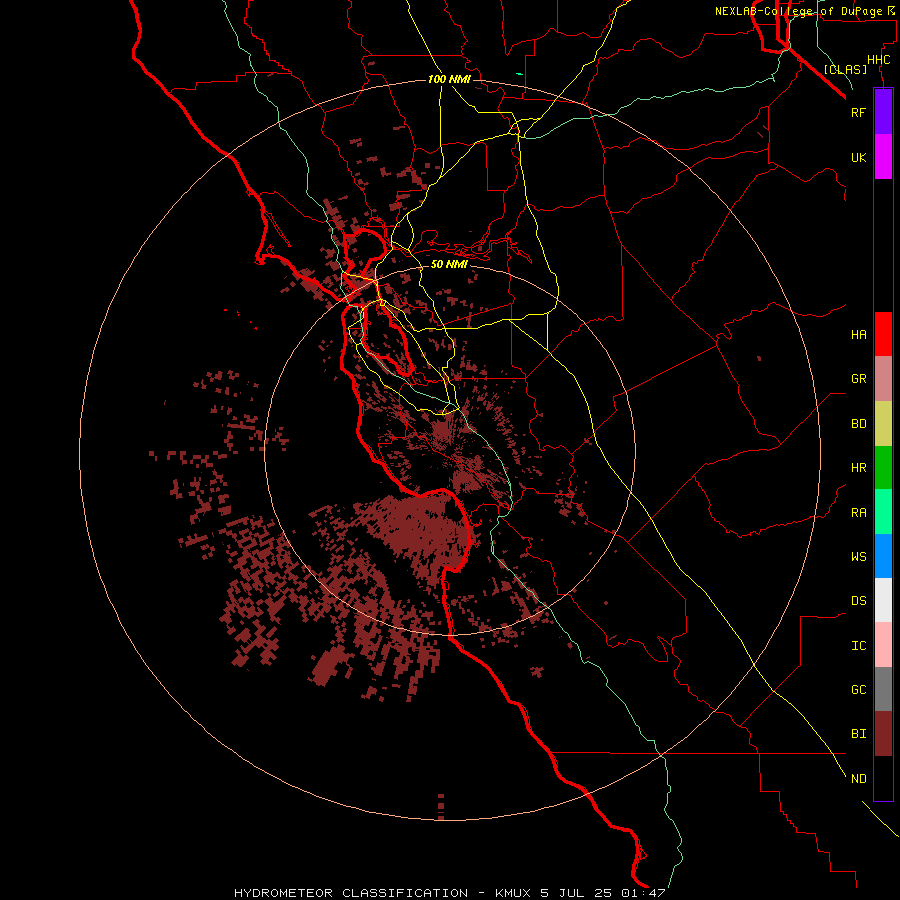This screenshot has height=900, width=900.
Task: Click the ND legend label
Action: coord(858,779)
